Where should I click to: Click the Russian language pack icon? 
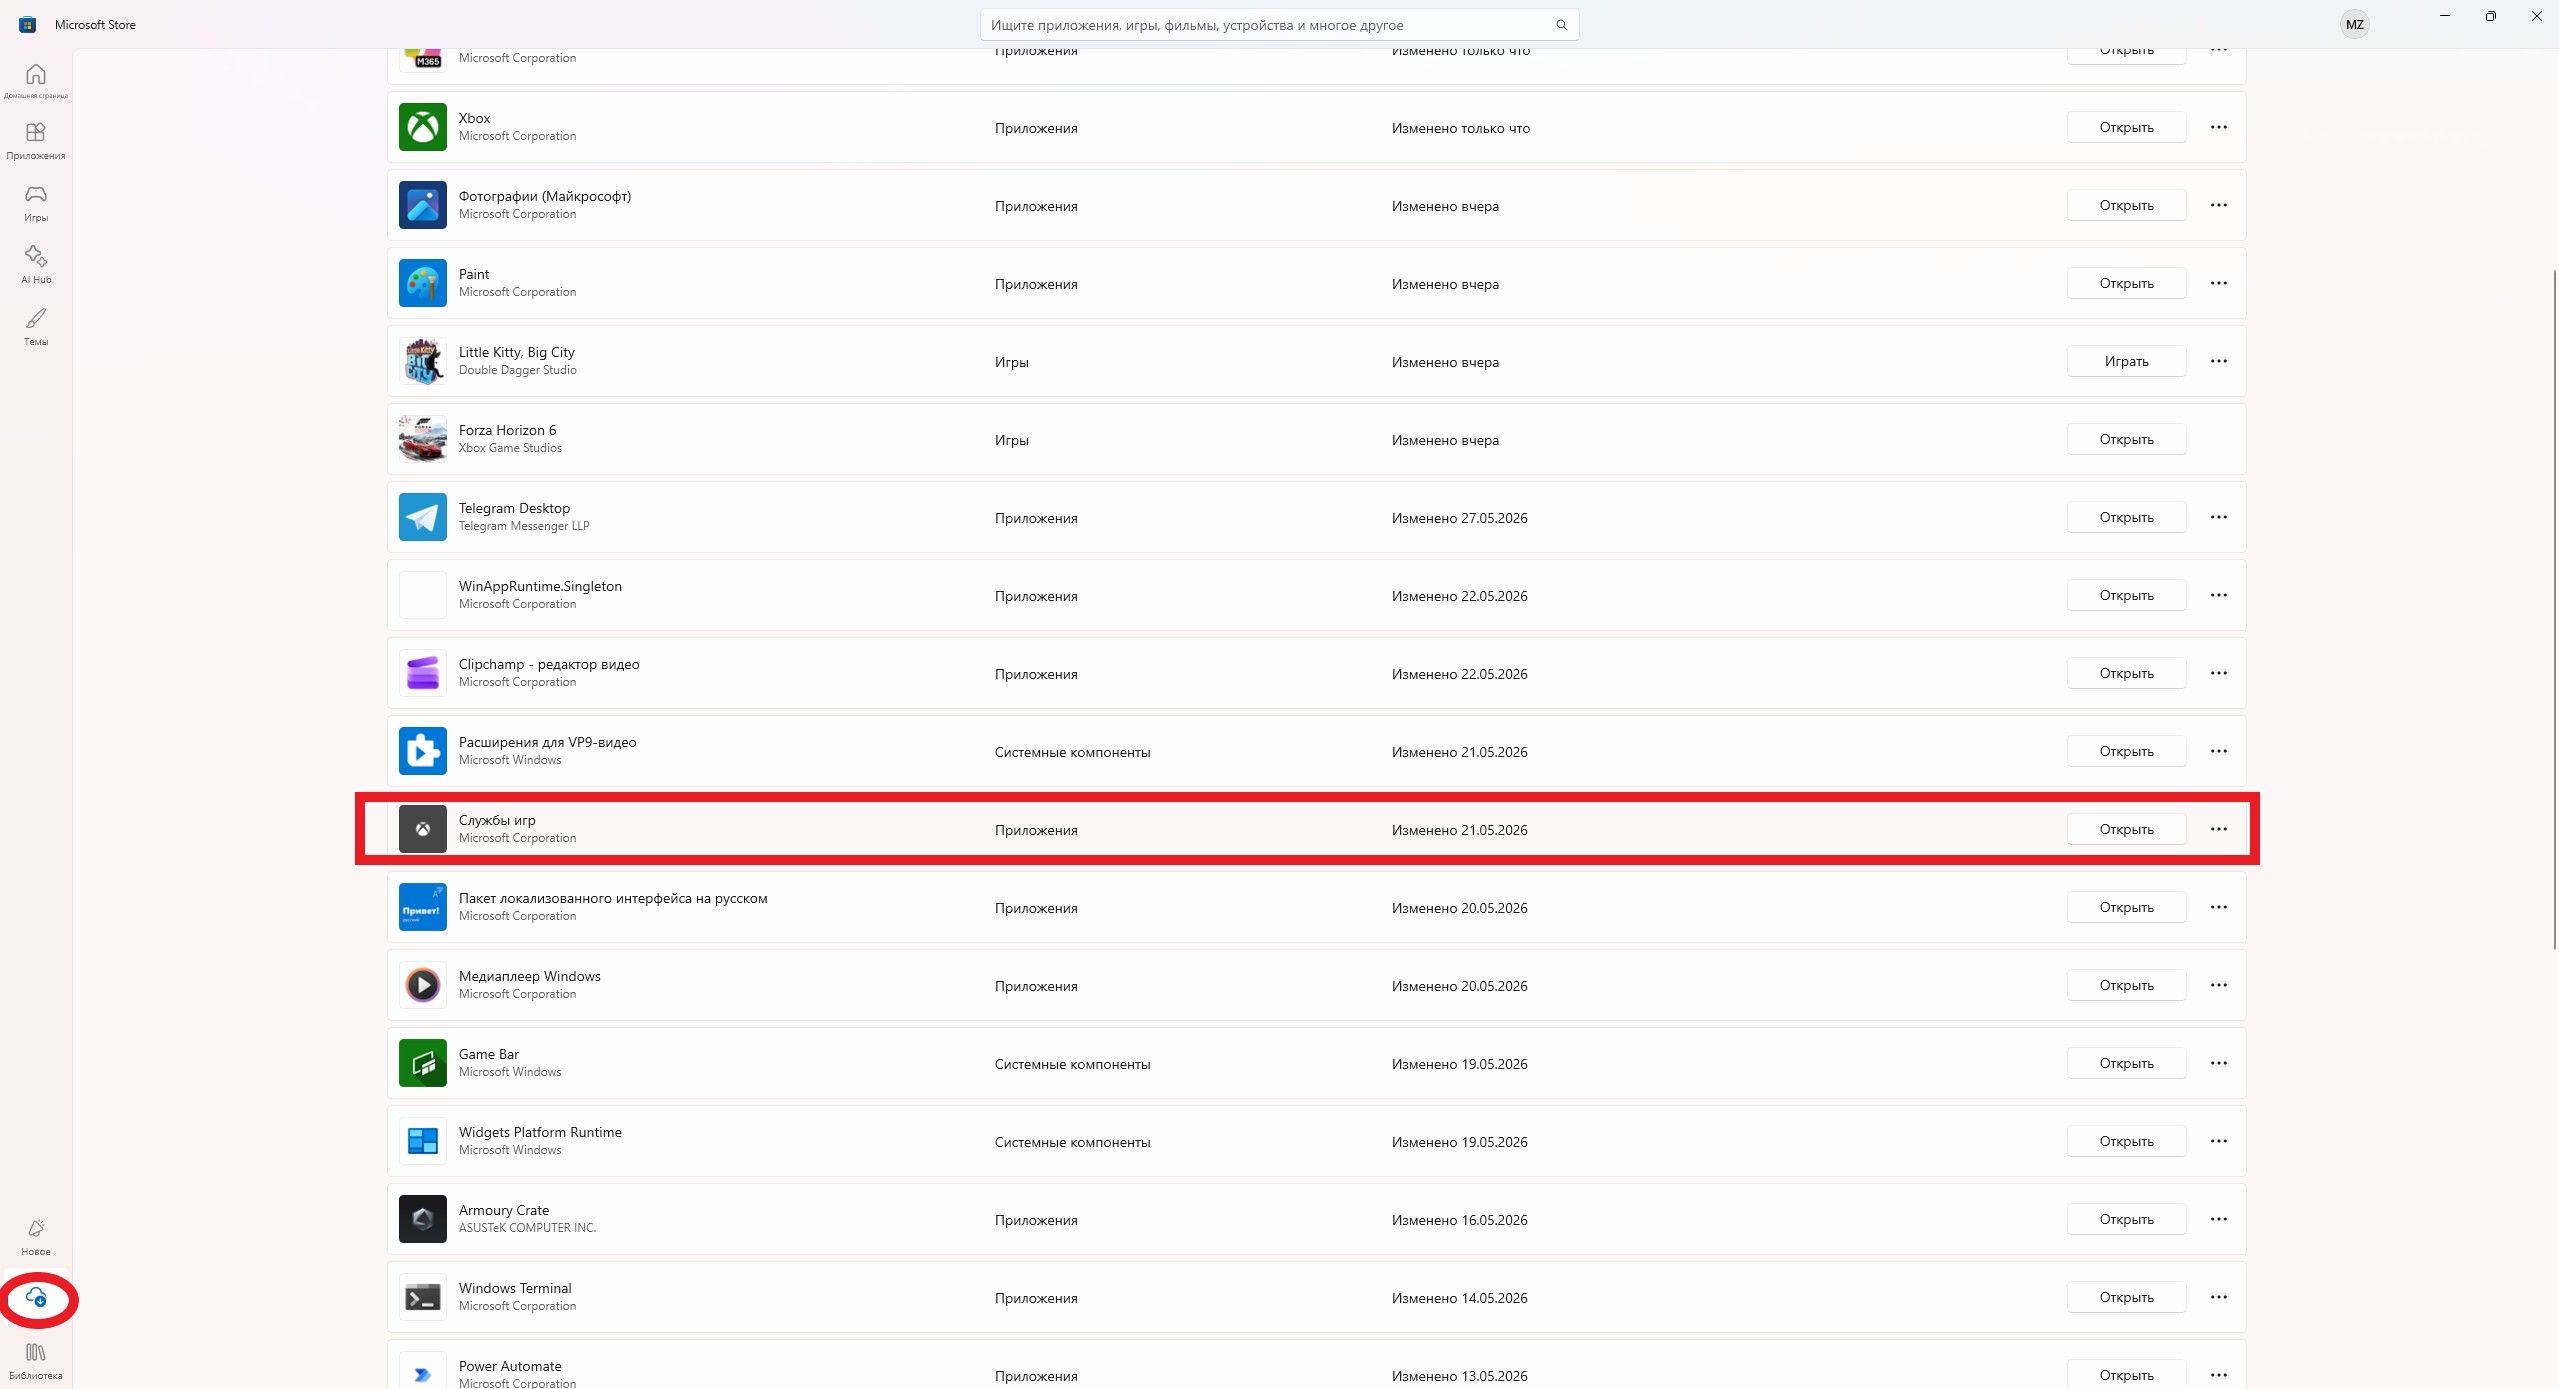tap(423, 907)
